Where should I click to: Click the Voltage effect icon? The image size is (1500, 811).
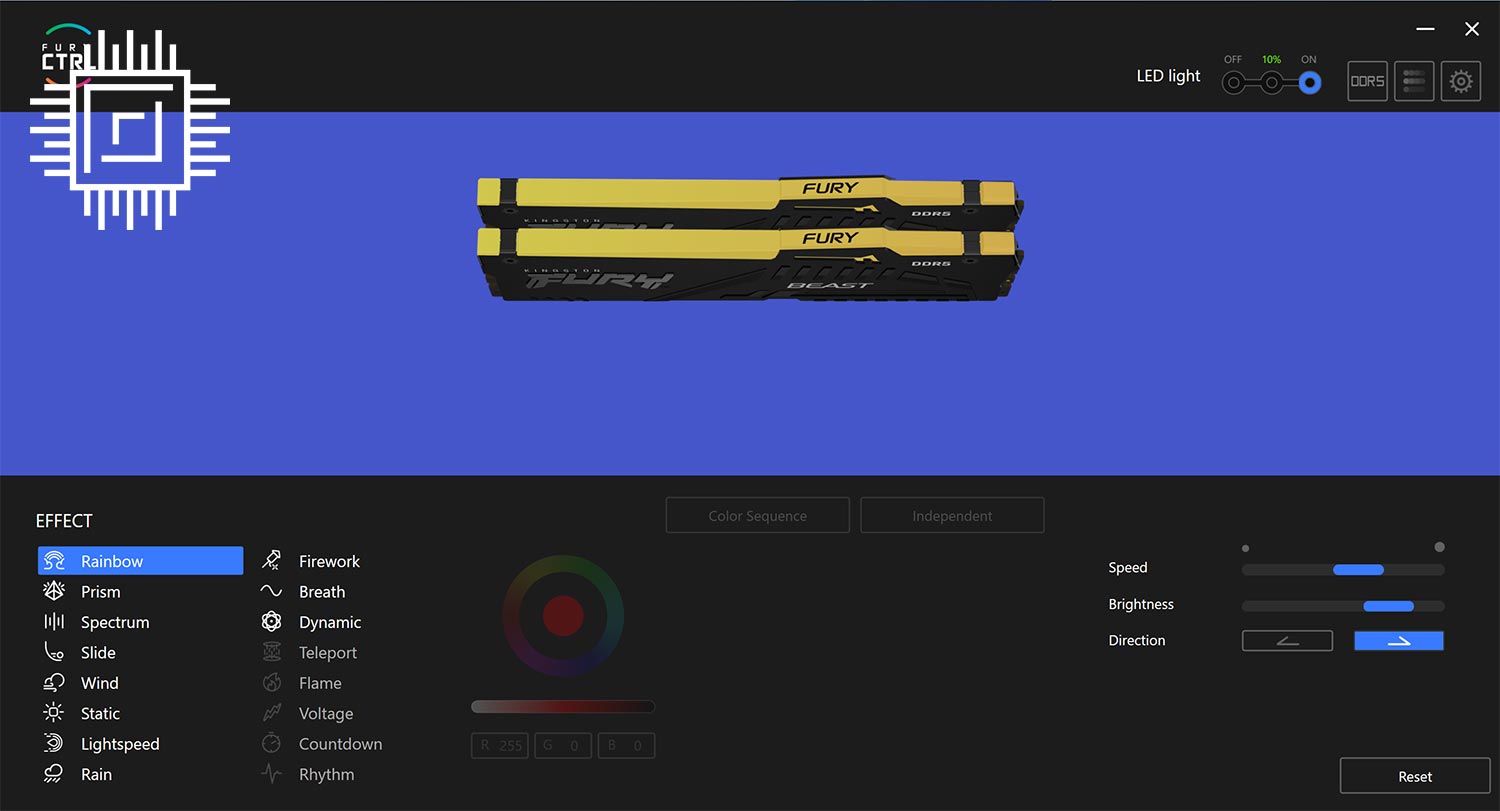tap(271, 713)
